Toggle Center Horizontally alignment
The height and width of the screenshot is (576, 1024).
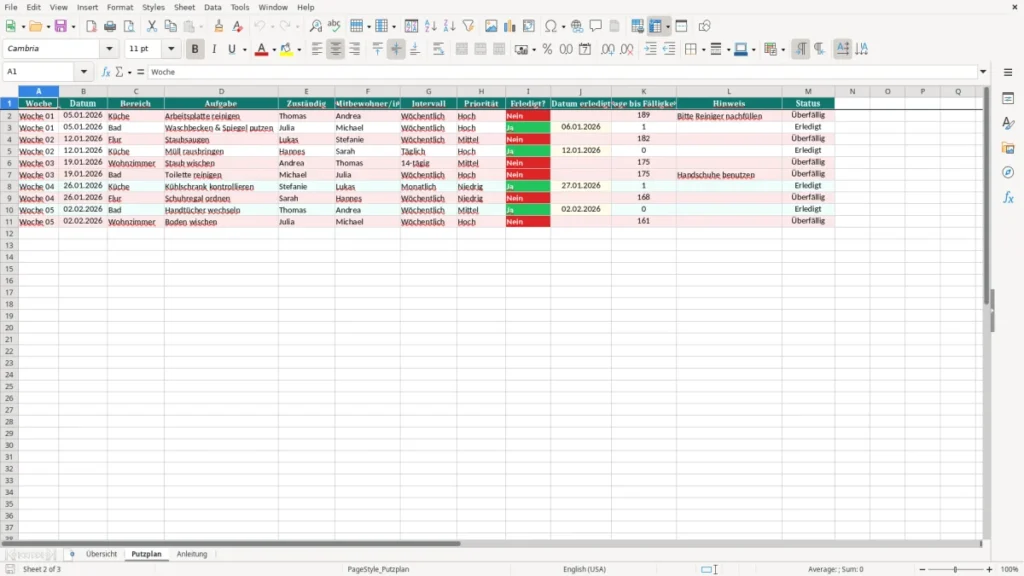click(336, 49)
